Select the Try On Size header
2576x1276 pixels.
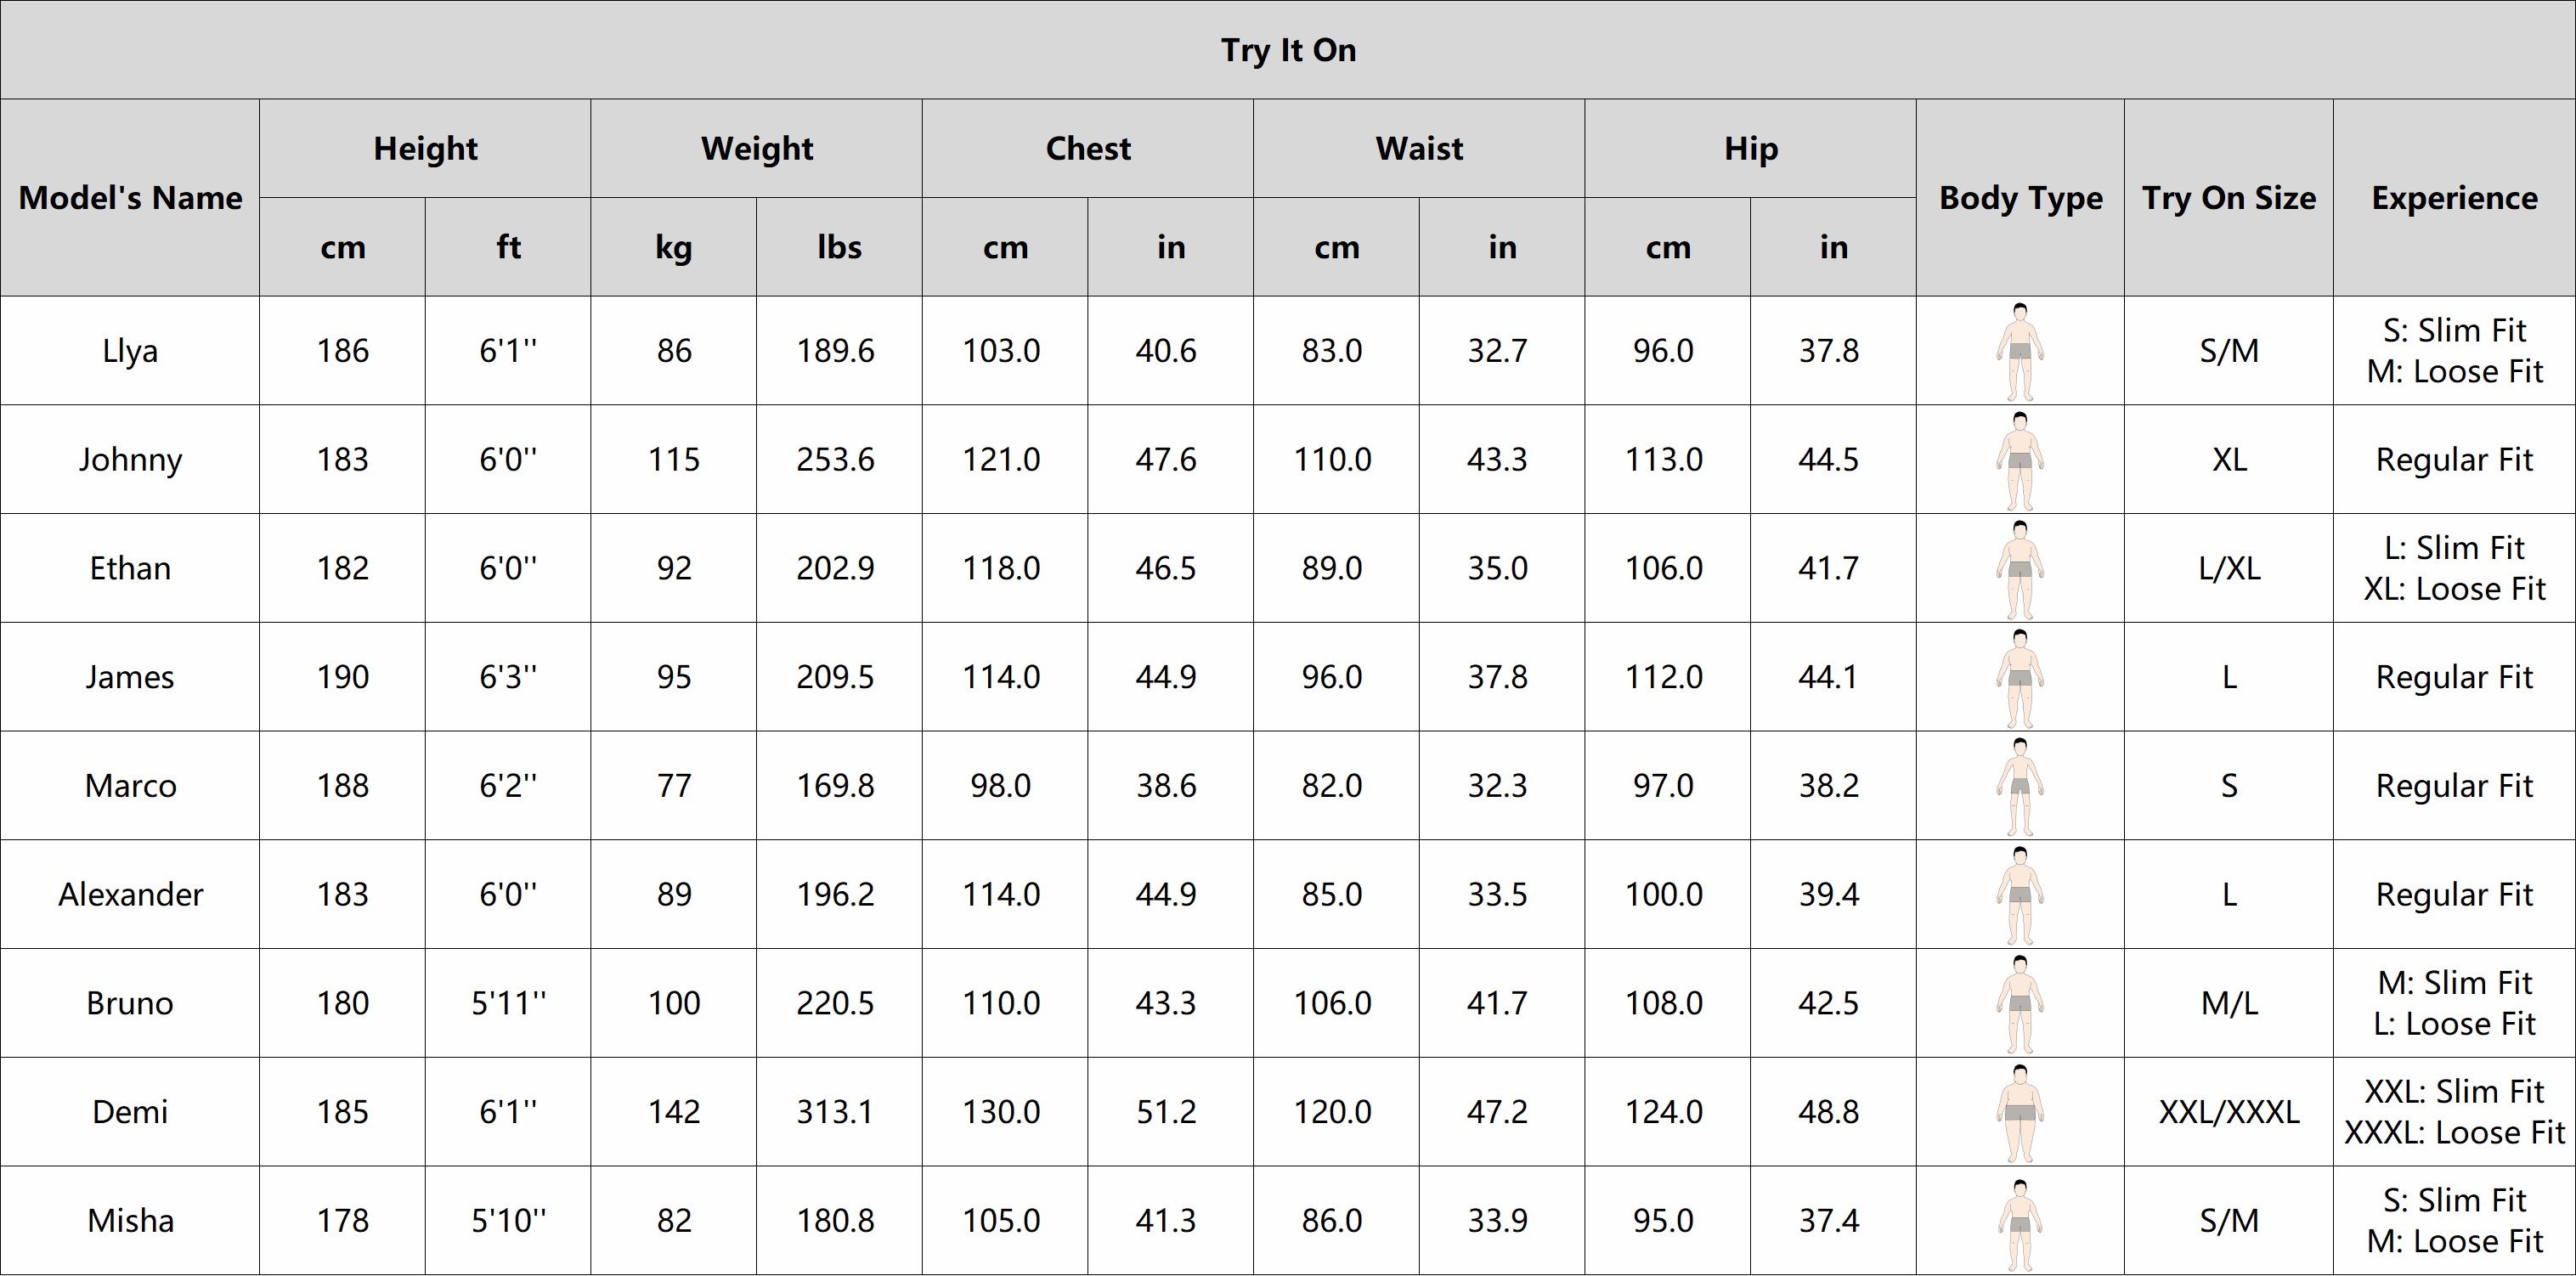[2228, 198]
